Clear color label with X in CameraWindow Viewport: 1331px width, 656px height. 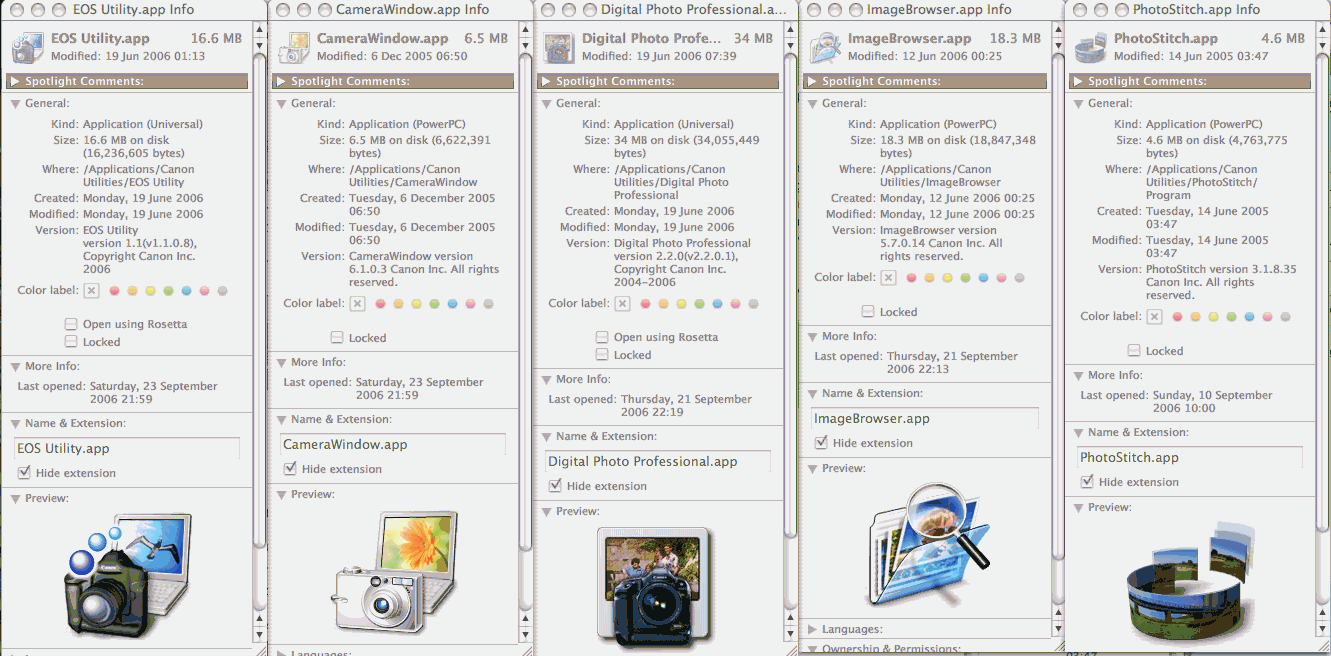pos(357,304)
